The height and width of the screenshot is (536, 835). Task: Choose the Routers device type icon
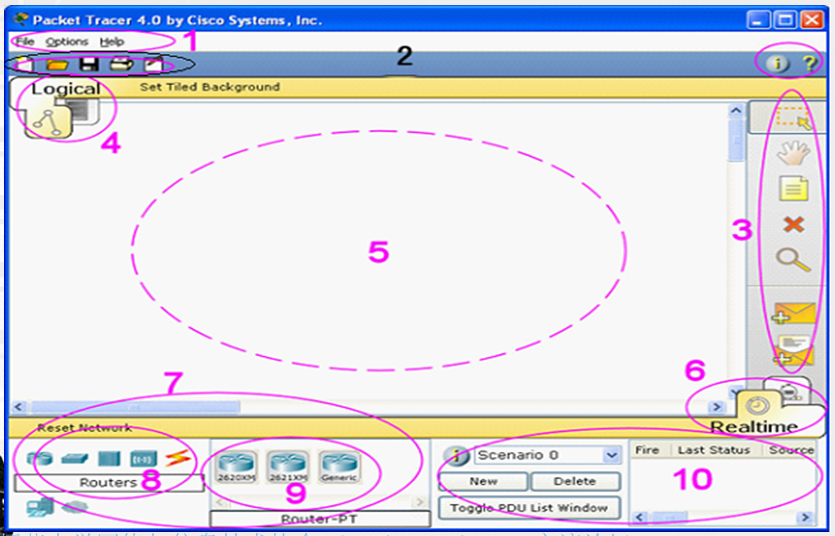tap(40, 458)
